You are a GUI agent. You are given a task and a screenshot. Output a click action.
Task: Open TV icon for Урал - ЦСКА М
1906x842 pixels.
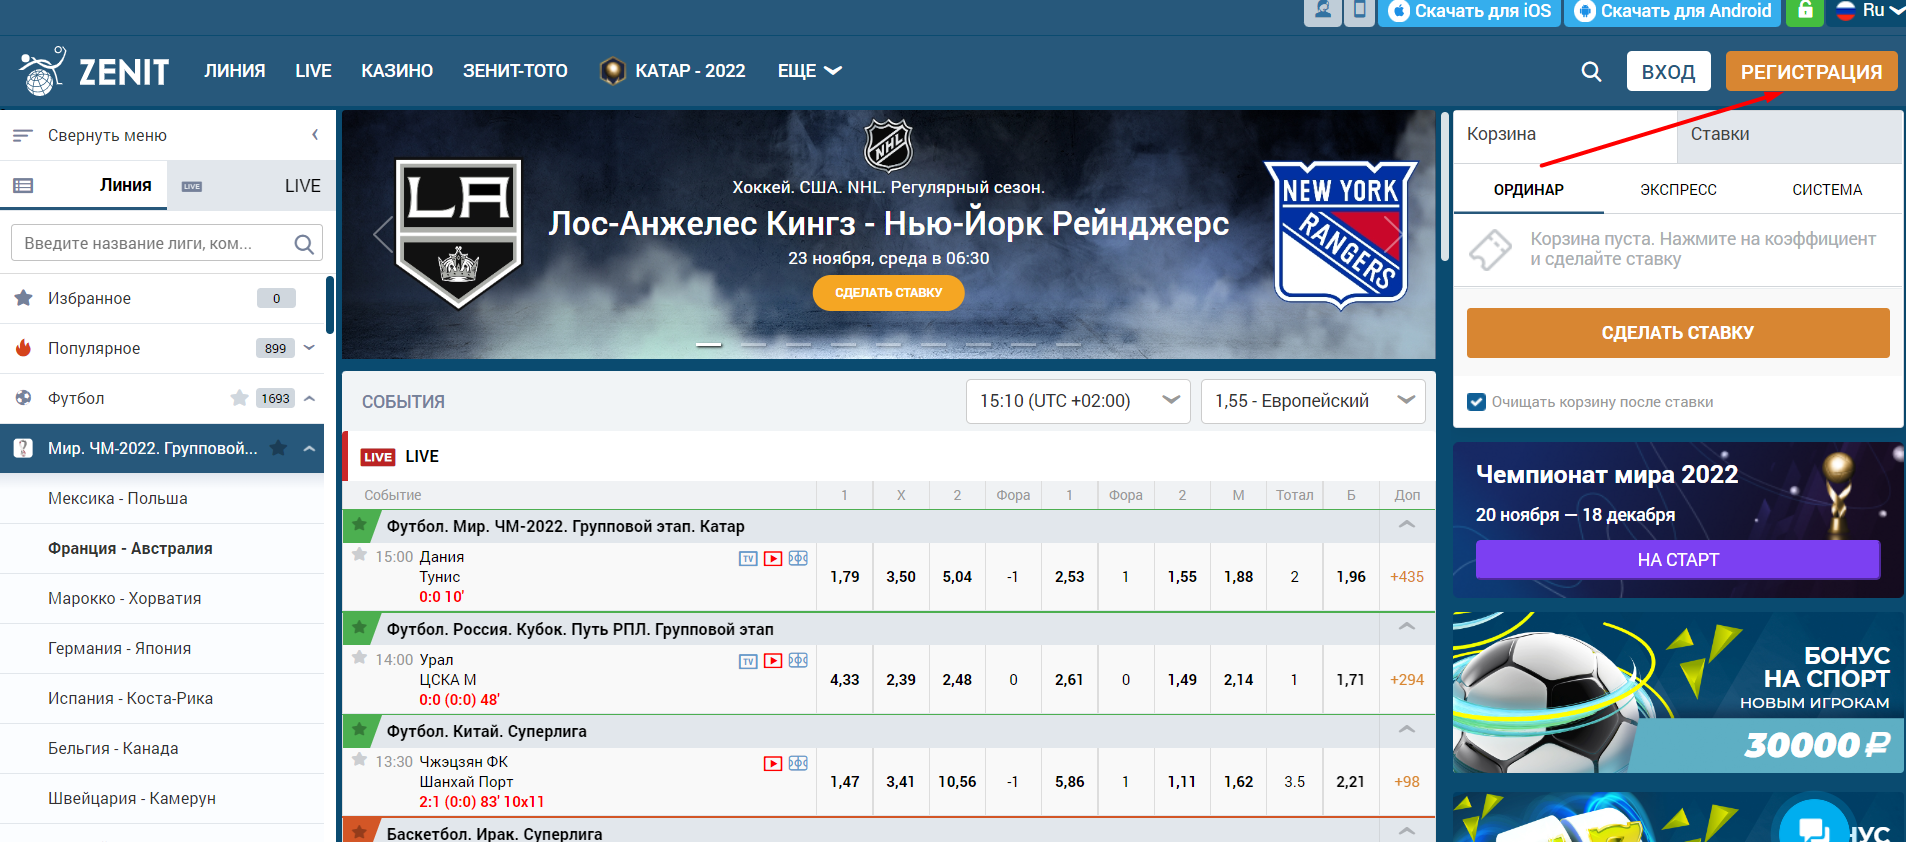point(748,661)
